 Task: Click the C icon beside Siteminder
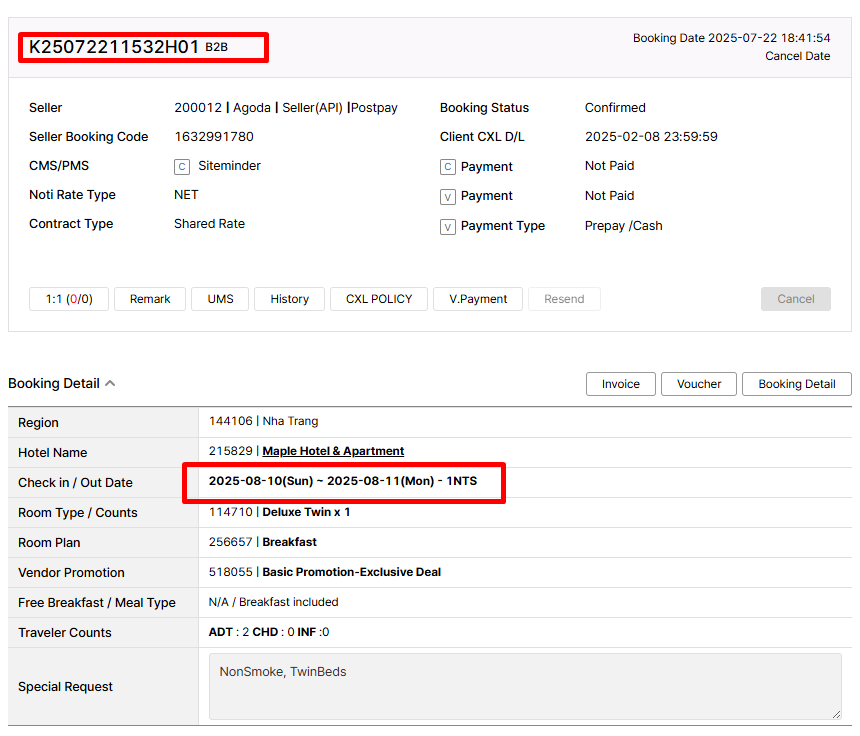[x=182, y=167]
